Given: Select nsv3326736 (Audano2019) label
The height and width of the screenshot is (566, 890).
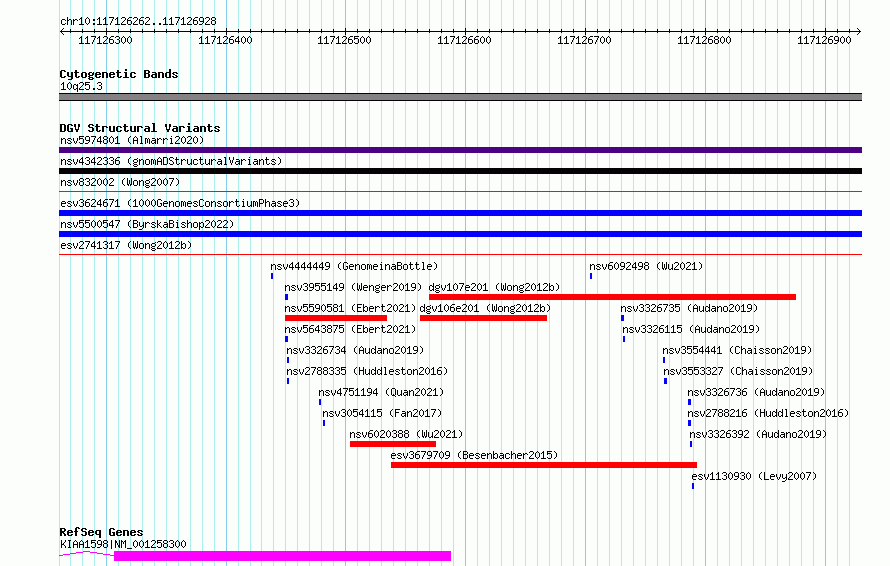Looking at the screenshot, I should click(x=756, y=392).
